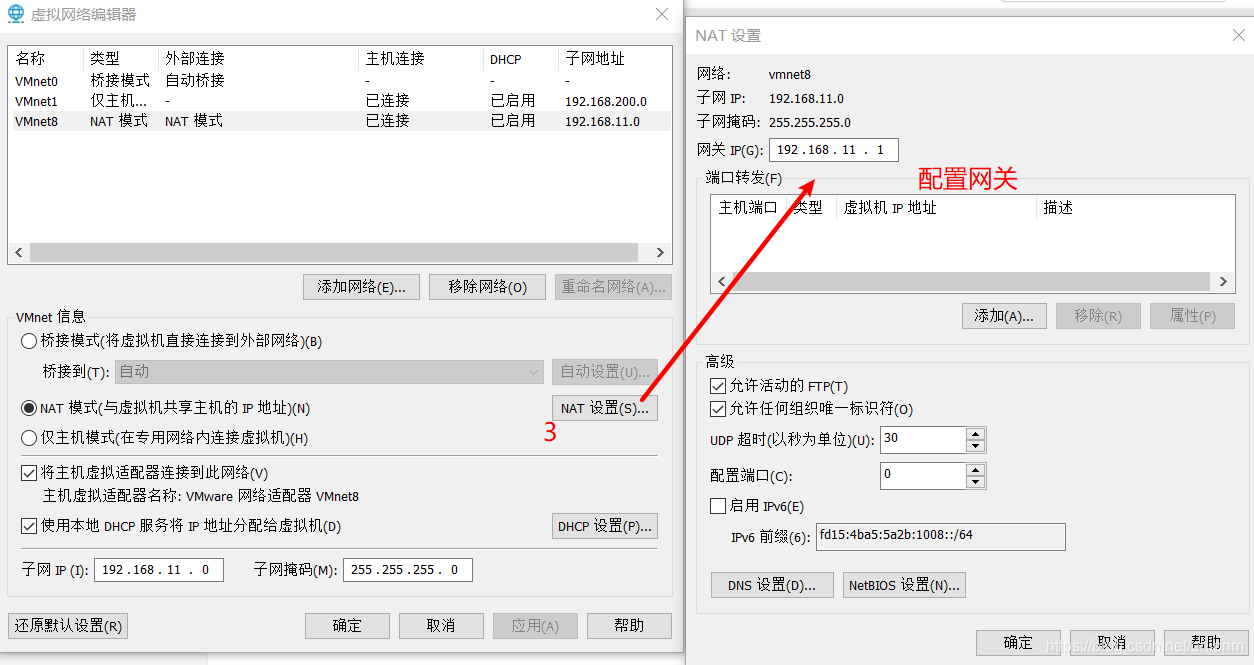Select the NAT 模式 radio button
This screenshot has height=665, width=1254.
coord(29,408)
